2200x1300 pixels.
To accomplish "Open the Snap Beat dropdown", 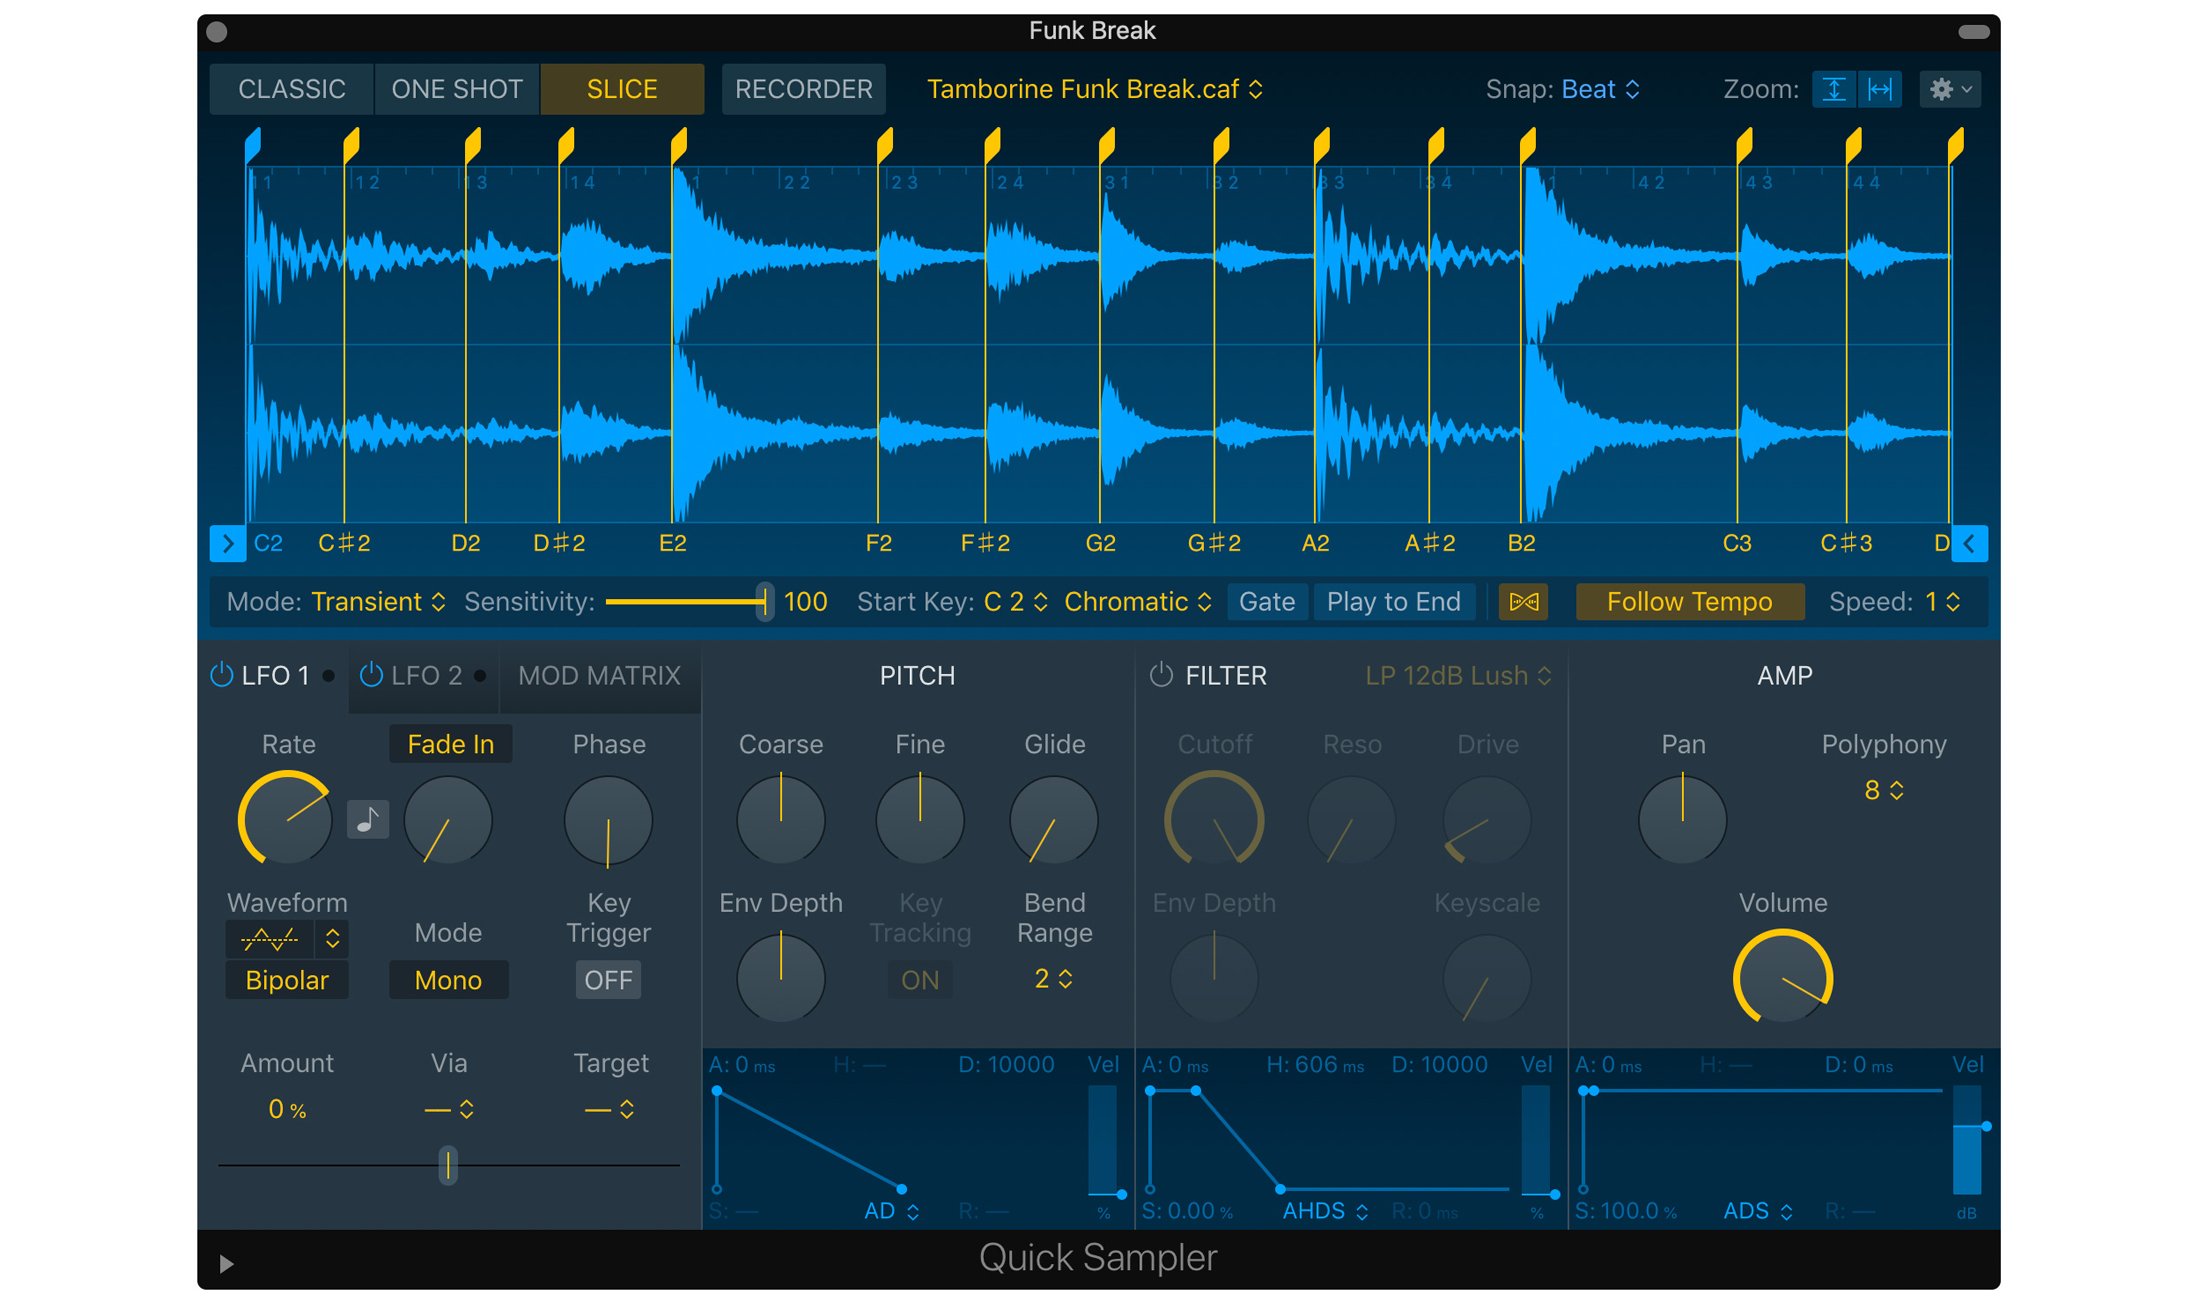I will (1600, 89).
